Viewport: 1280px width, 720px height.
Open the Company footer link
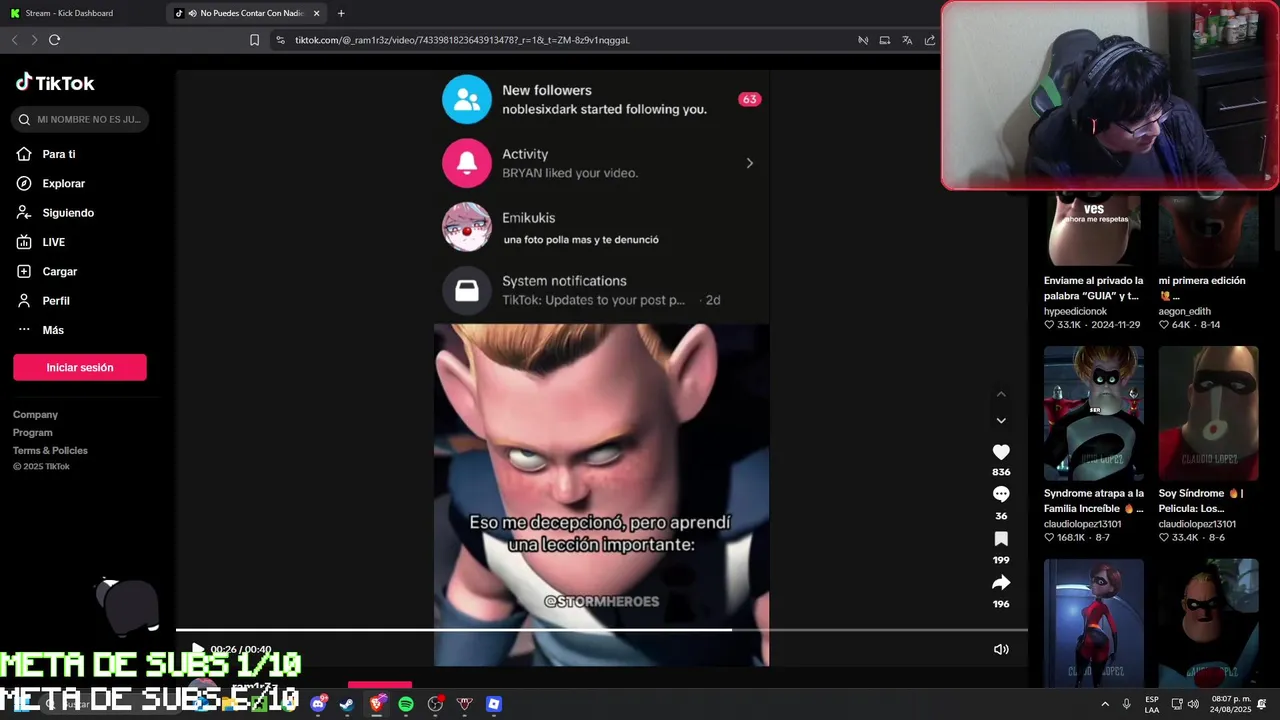pyautogui.click(x=35, y=414)
